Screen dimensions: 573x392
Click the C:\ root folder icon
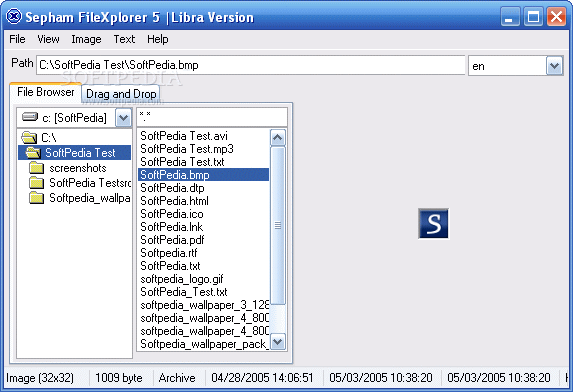click(29, 138)
